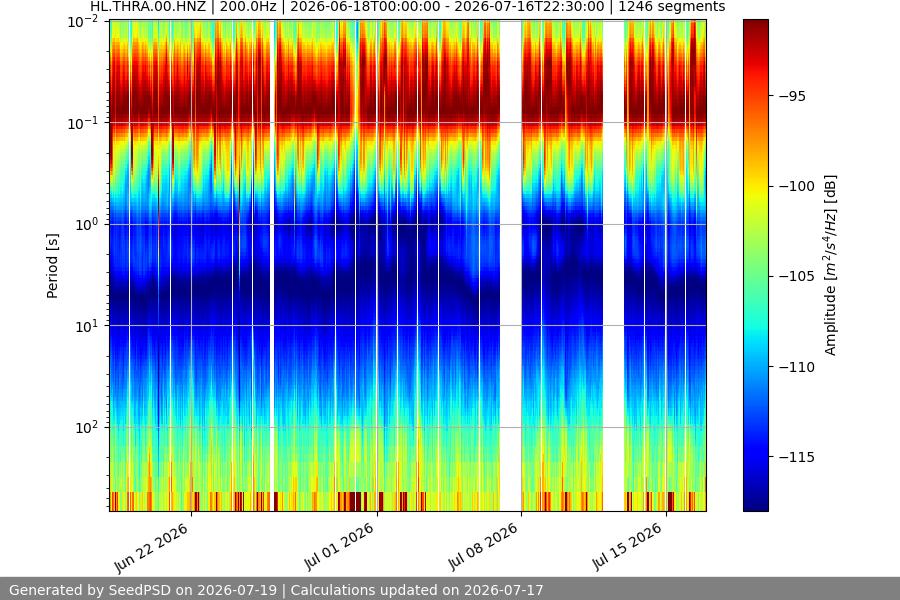Click the 'Amplitude [m²/s⁴/Hz] [dB]' colorbar label

click(831, 265)
